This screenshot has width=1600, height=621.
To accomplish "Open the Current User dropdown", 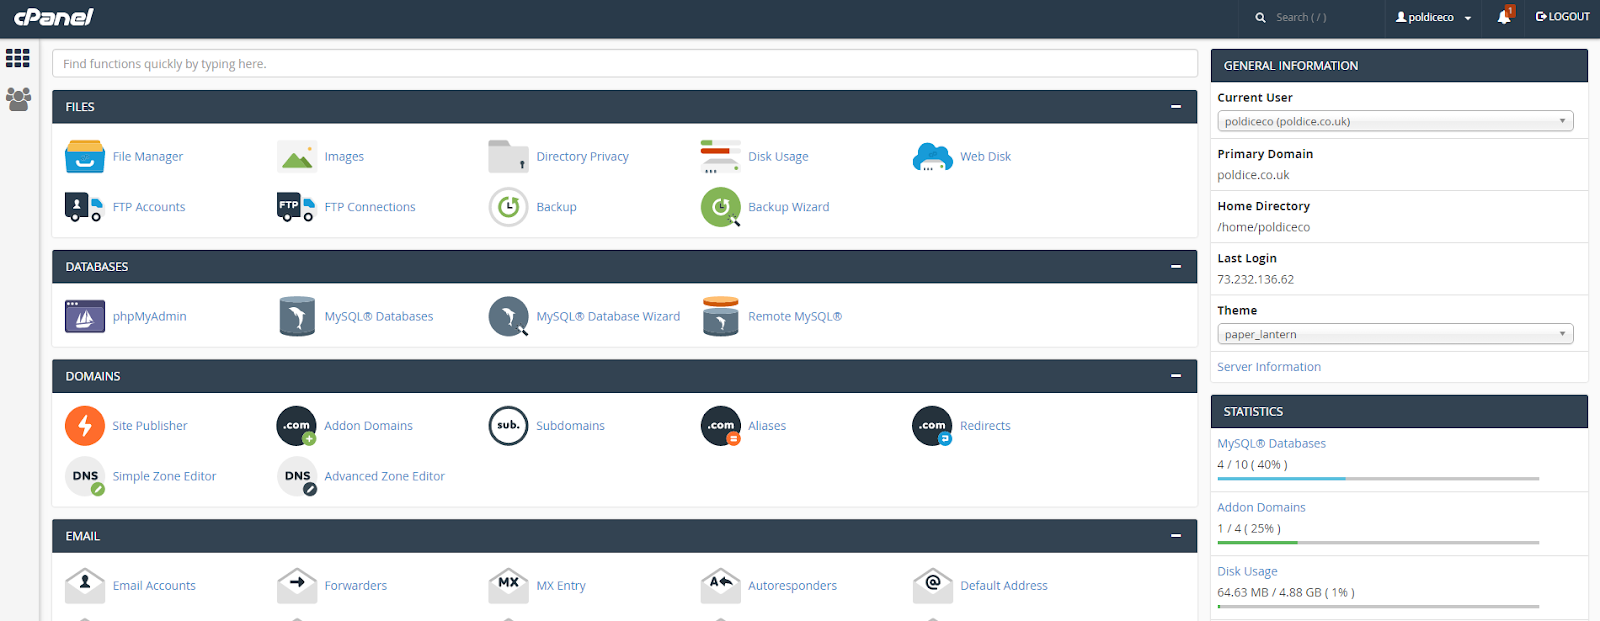I will [x=1395, y=121].
